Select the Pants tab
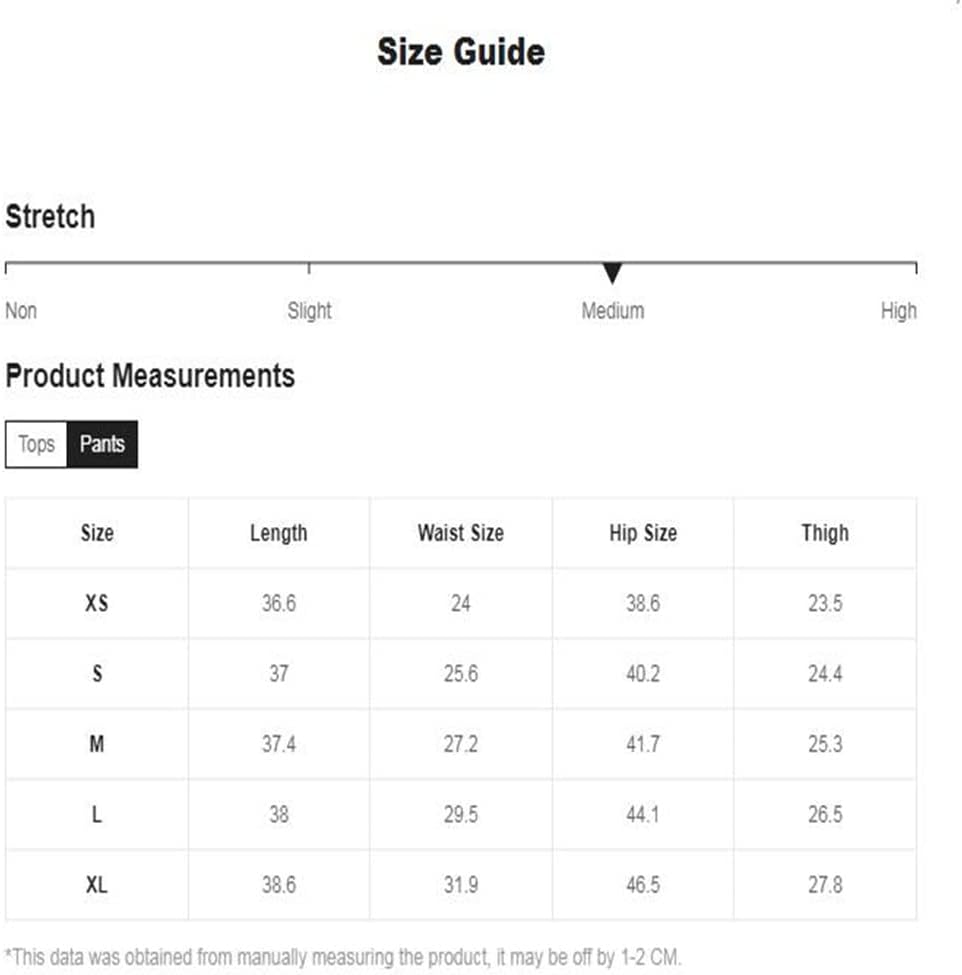The height and width of the screenshot is (975, 962). pos(103,444)
